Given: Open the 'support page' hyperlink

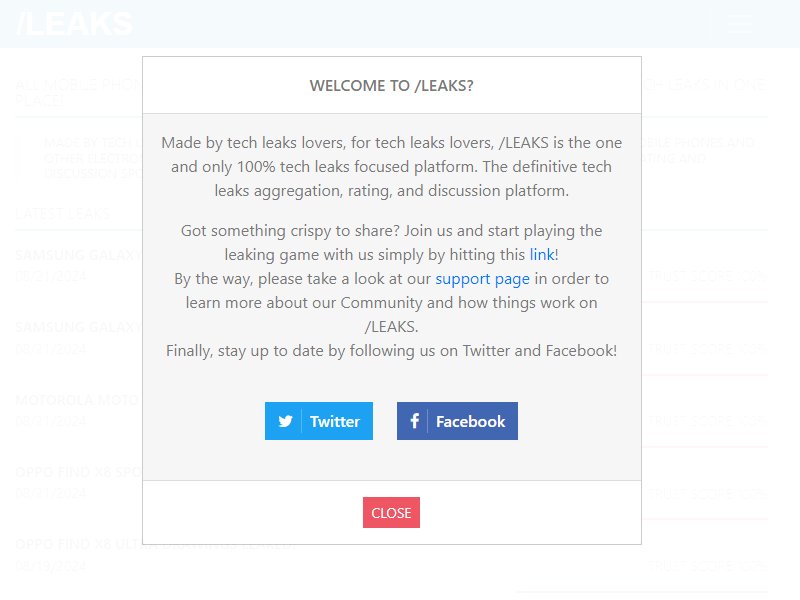Looking at the screenshot, I should point(482,279).
